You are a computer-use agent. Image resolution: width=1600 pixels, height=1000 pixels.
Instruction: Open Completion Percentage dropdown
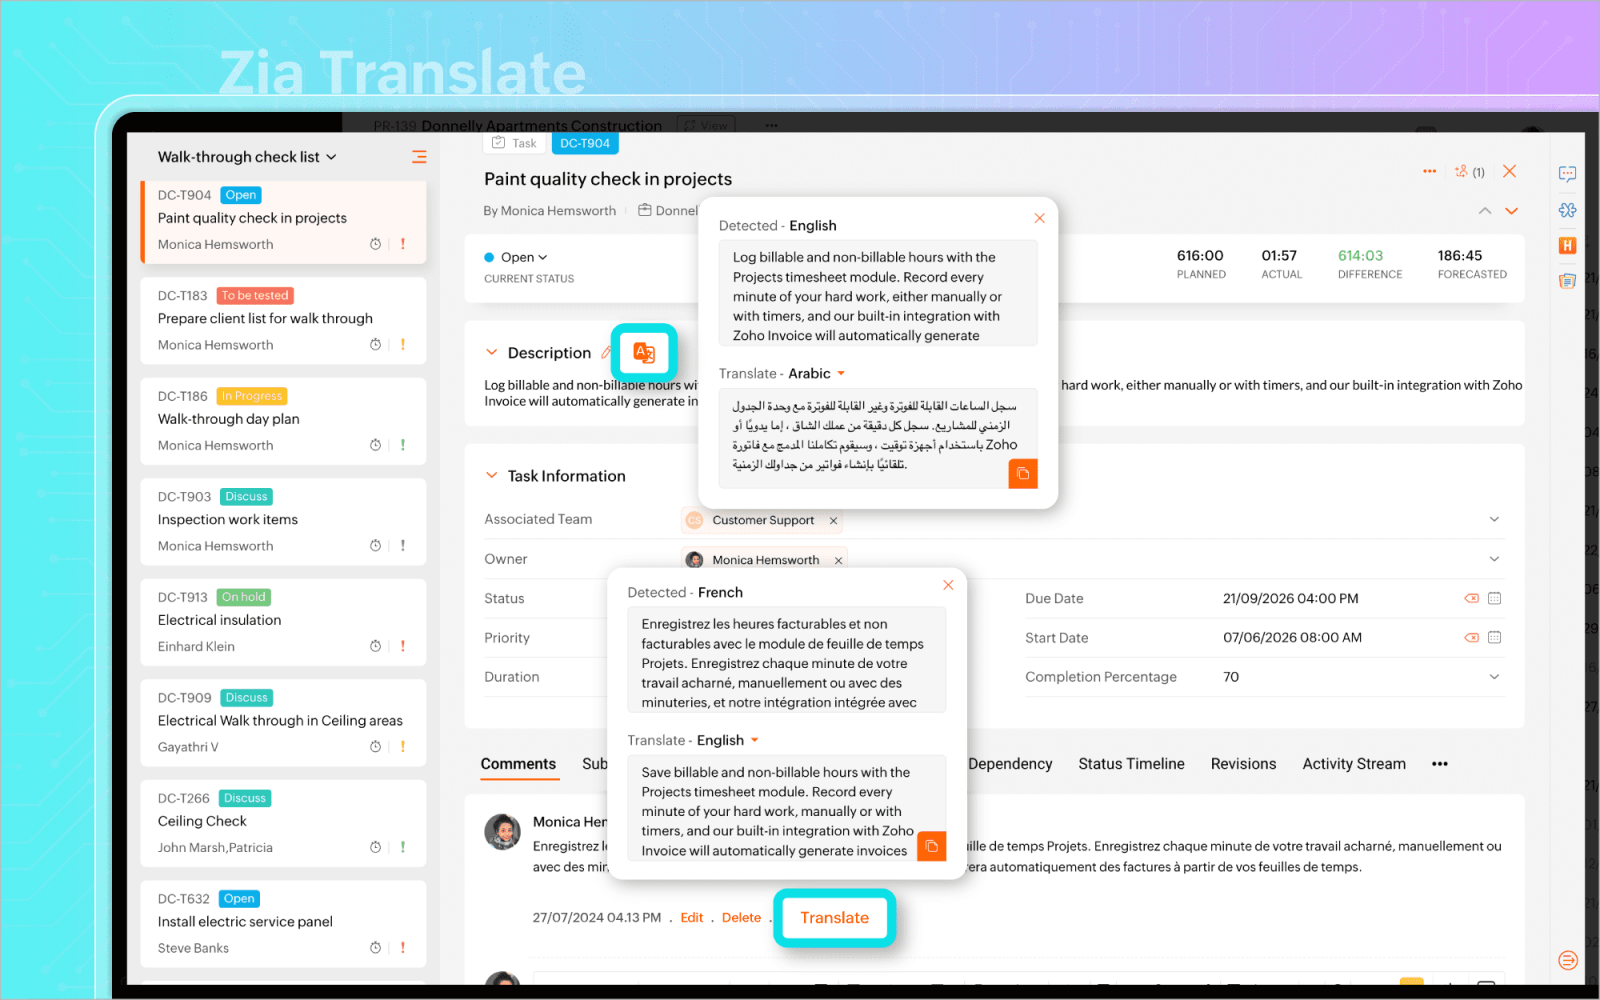point(1494,677)
